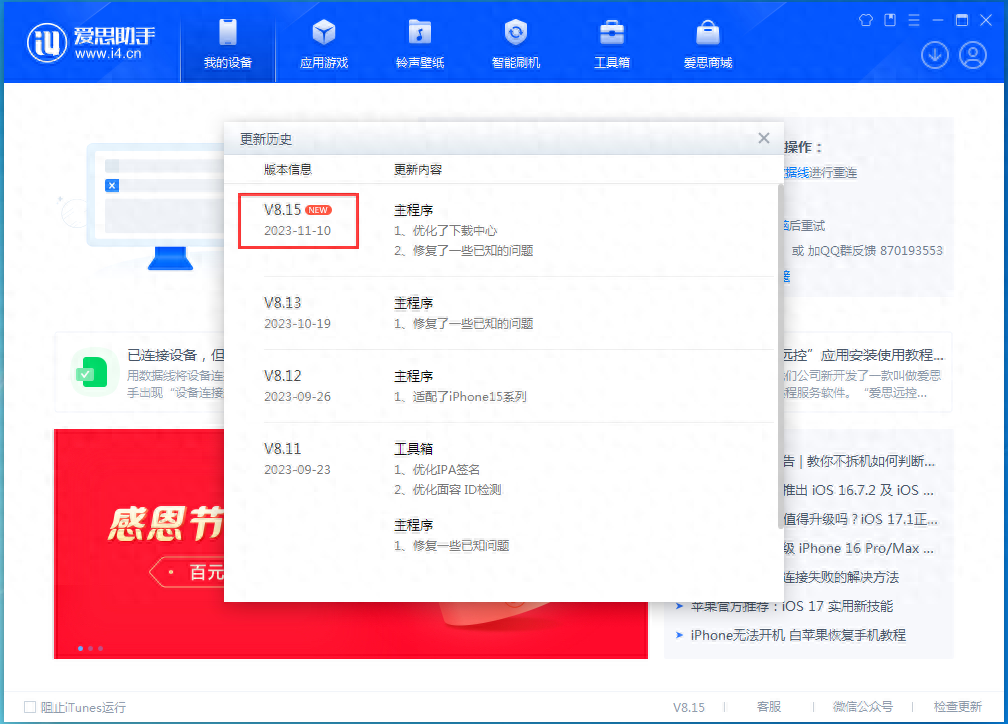Image resolution: width=1008 pixels, height=724 pixels.
Task: Open the download manager circle icon
Action: tap(934, 55)
